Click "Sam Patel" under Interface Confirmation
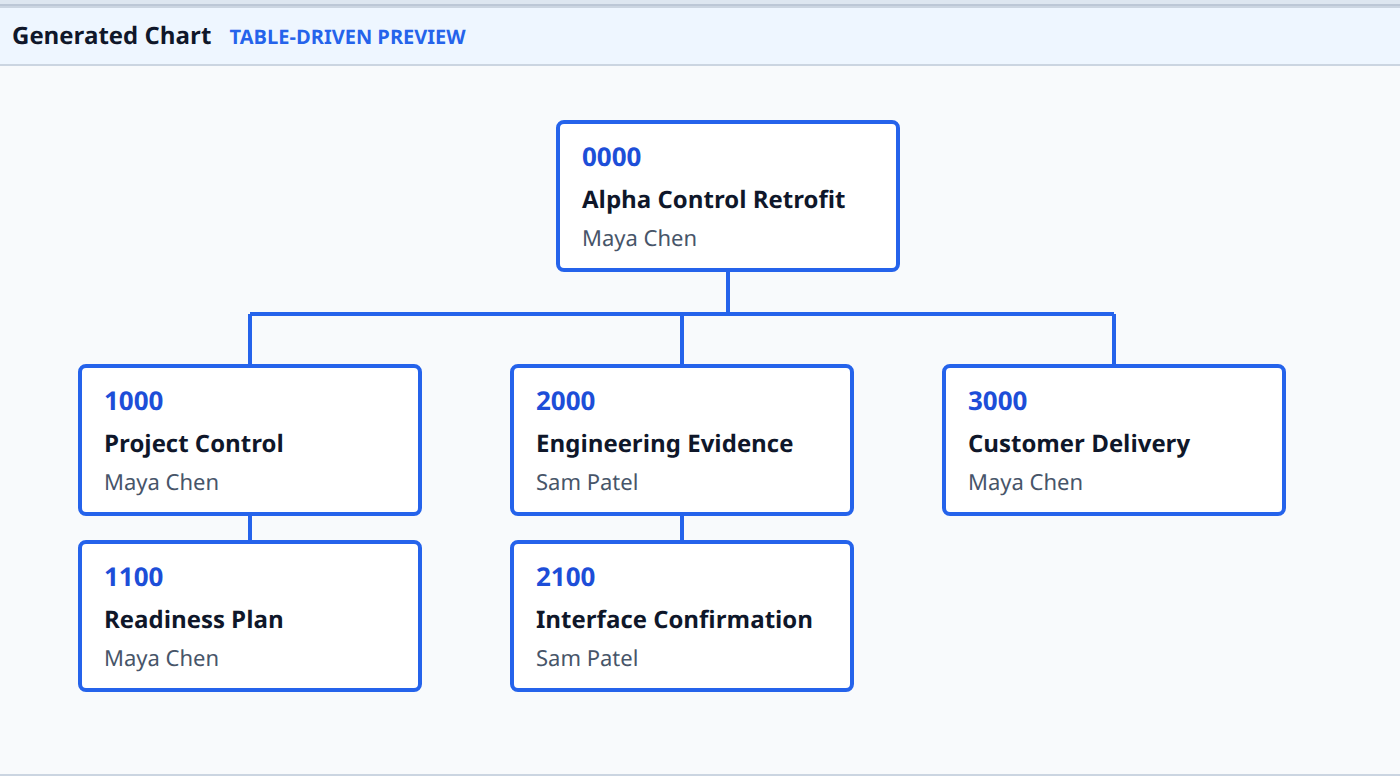This screenshot has height=776, width=1400. click(587, 659)
